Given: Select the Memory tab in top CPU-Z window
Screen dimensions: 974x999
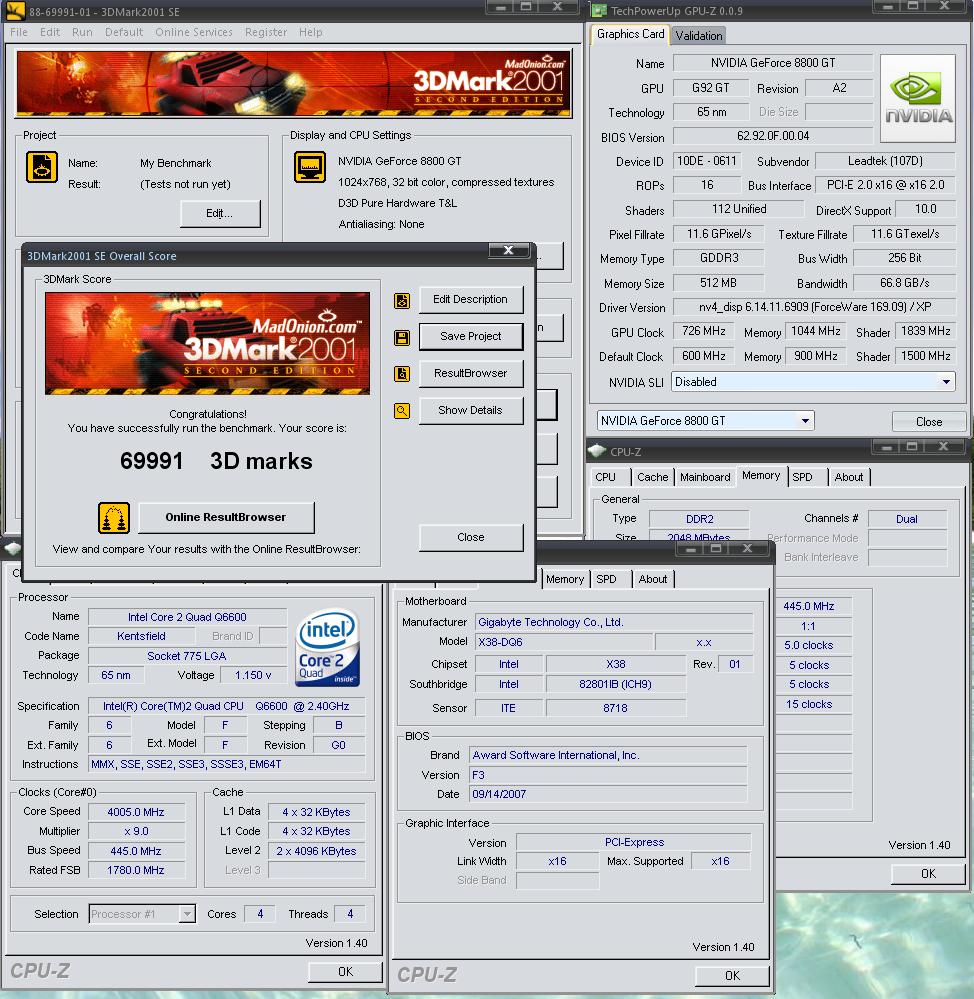Looking at the screenshot, I should (761, 476).
